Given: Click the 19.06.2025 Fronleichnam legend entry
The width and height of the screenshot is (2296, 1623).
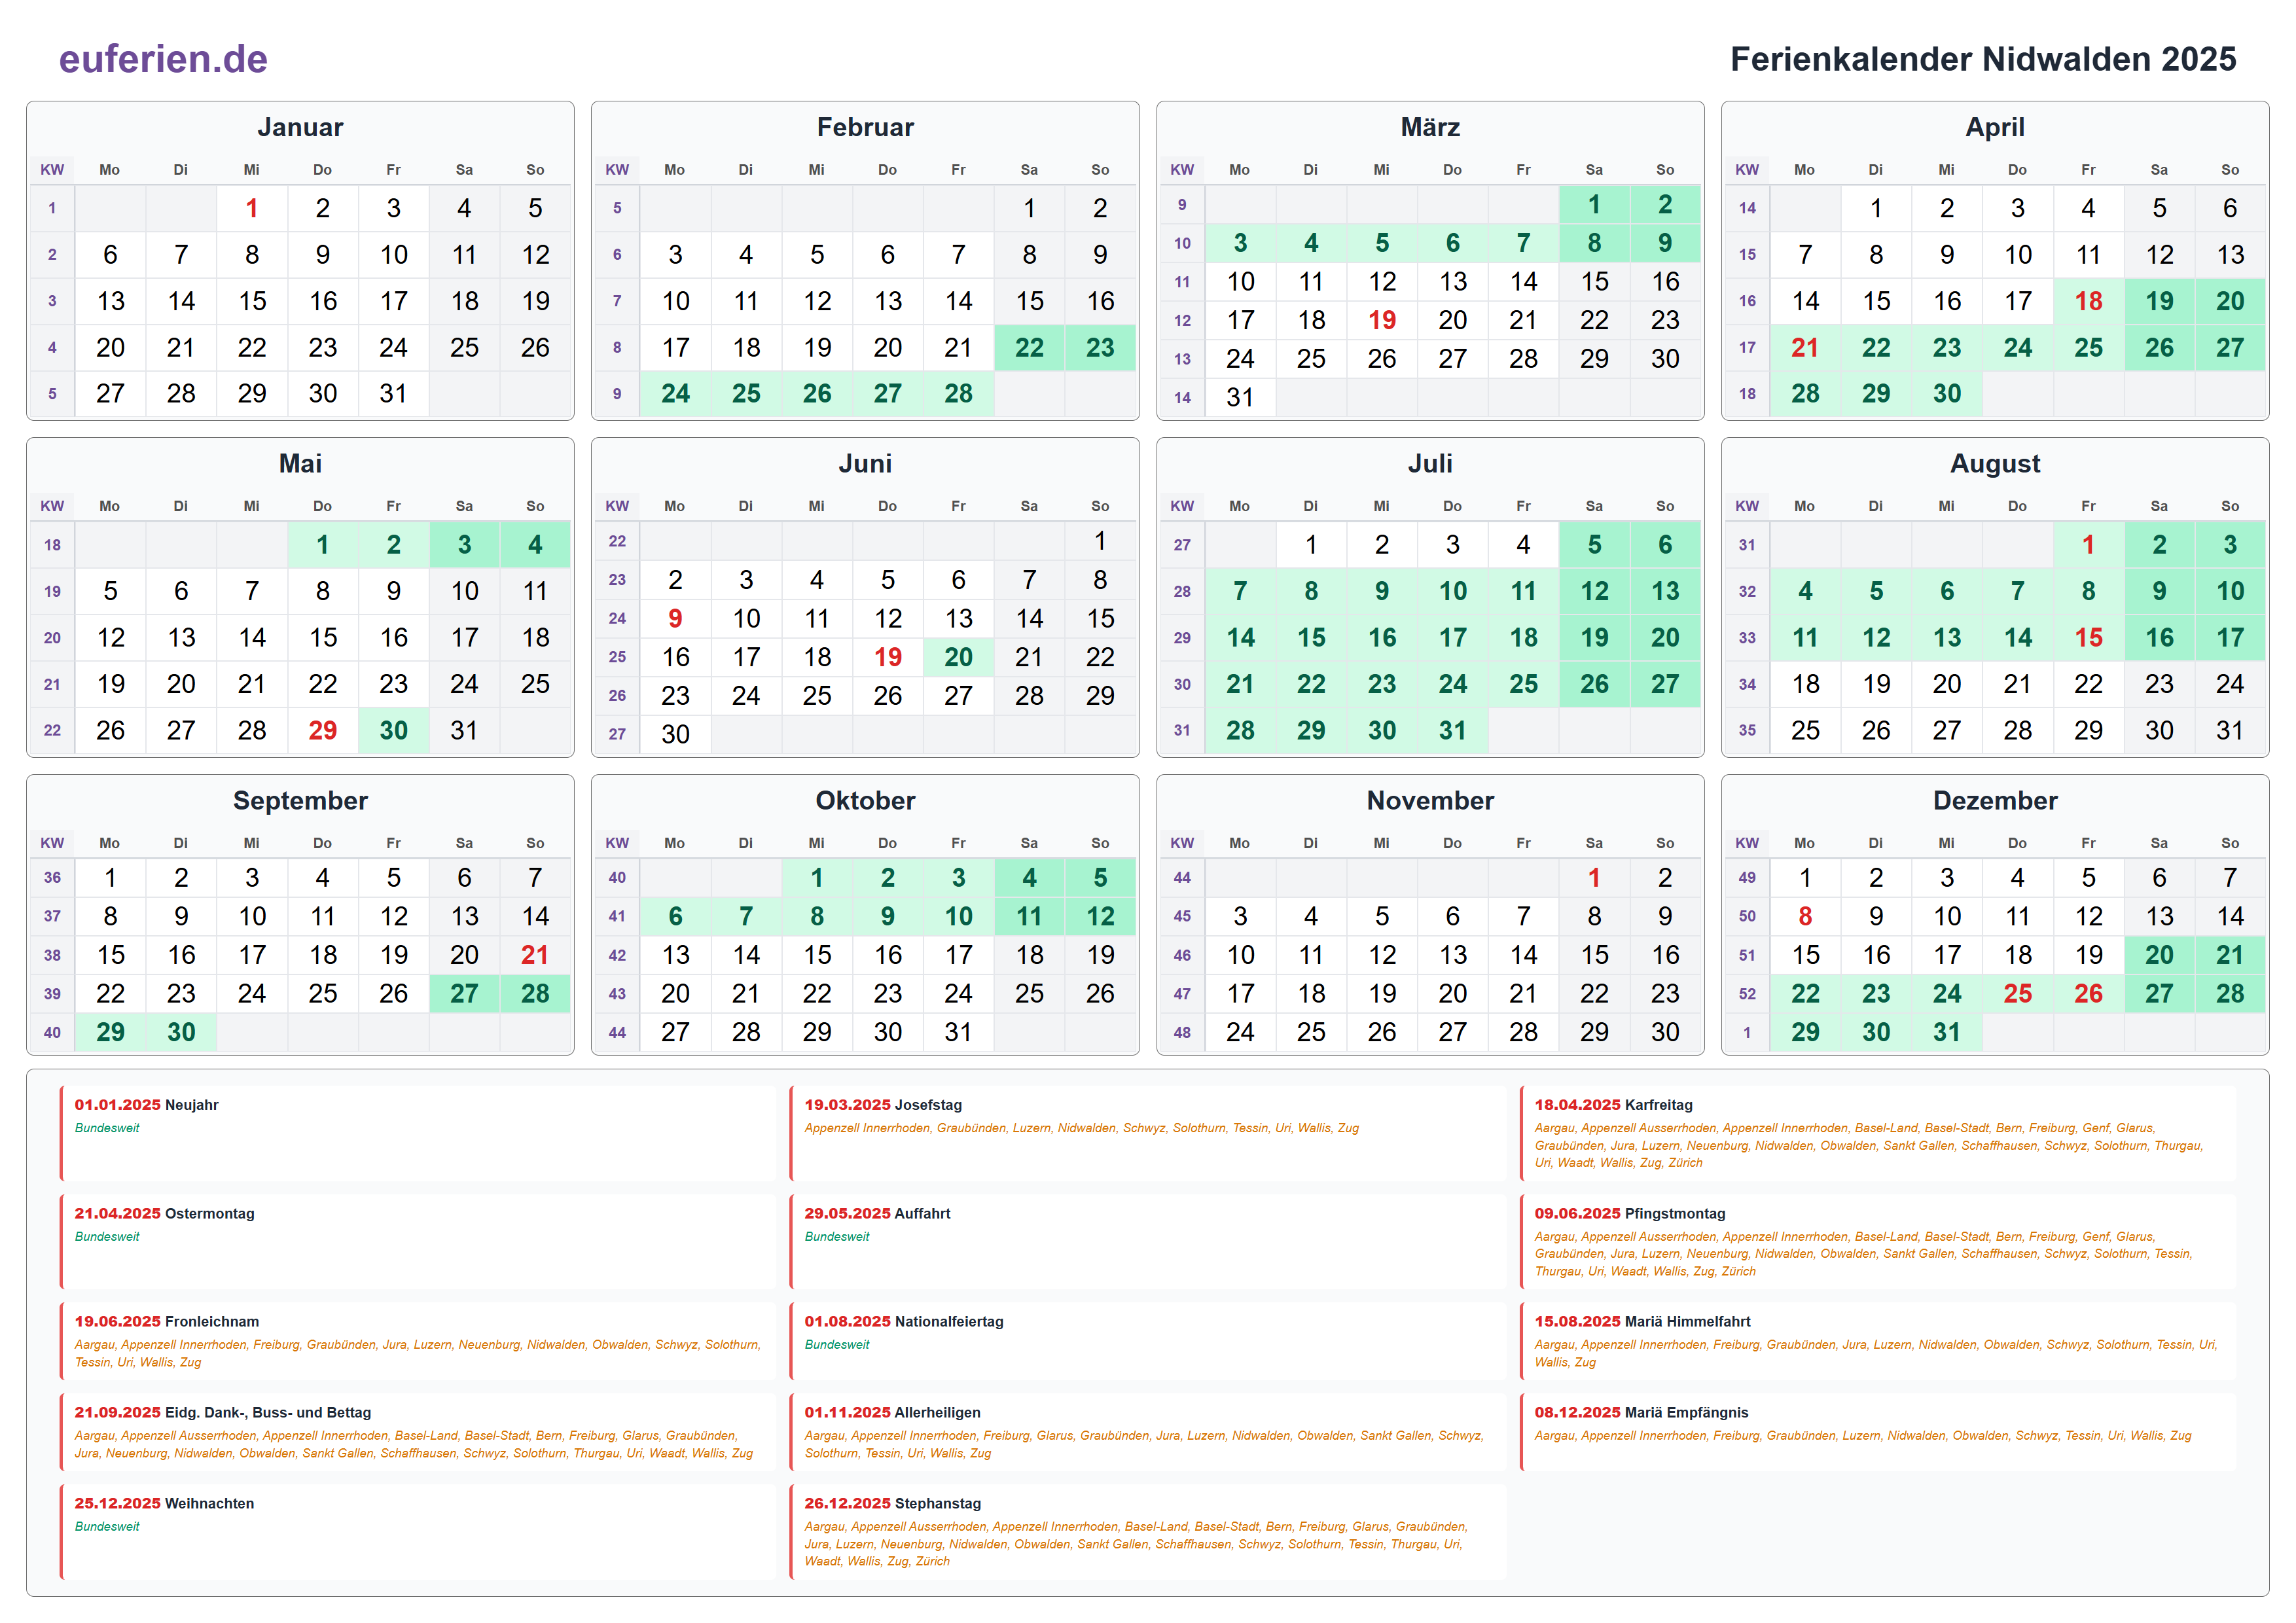Looking at the screenshot, I should [418, 1342].
